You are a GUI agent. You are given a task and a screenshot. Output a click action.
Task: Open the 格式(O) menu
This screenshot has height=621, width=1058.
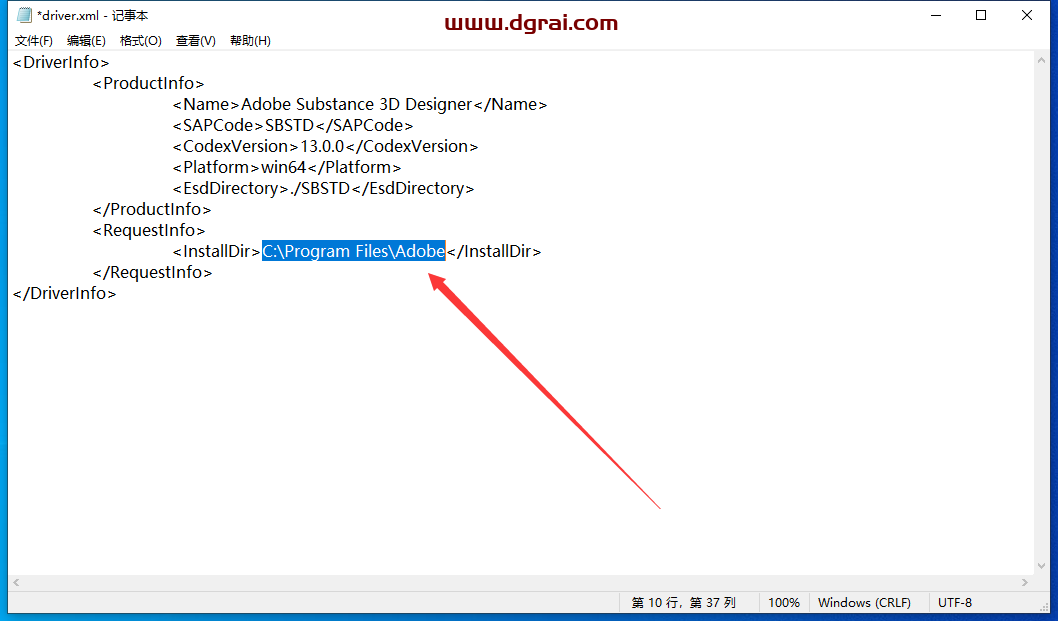(x=140, y=40)
